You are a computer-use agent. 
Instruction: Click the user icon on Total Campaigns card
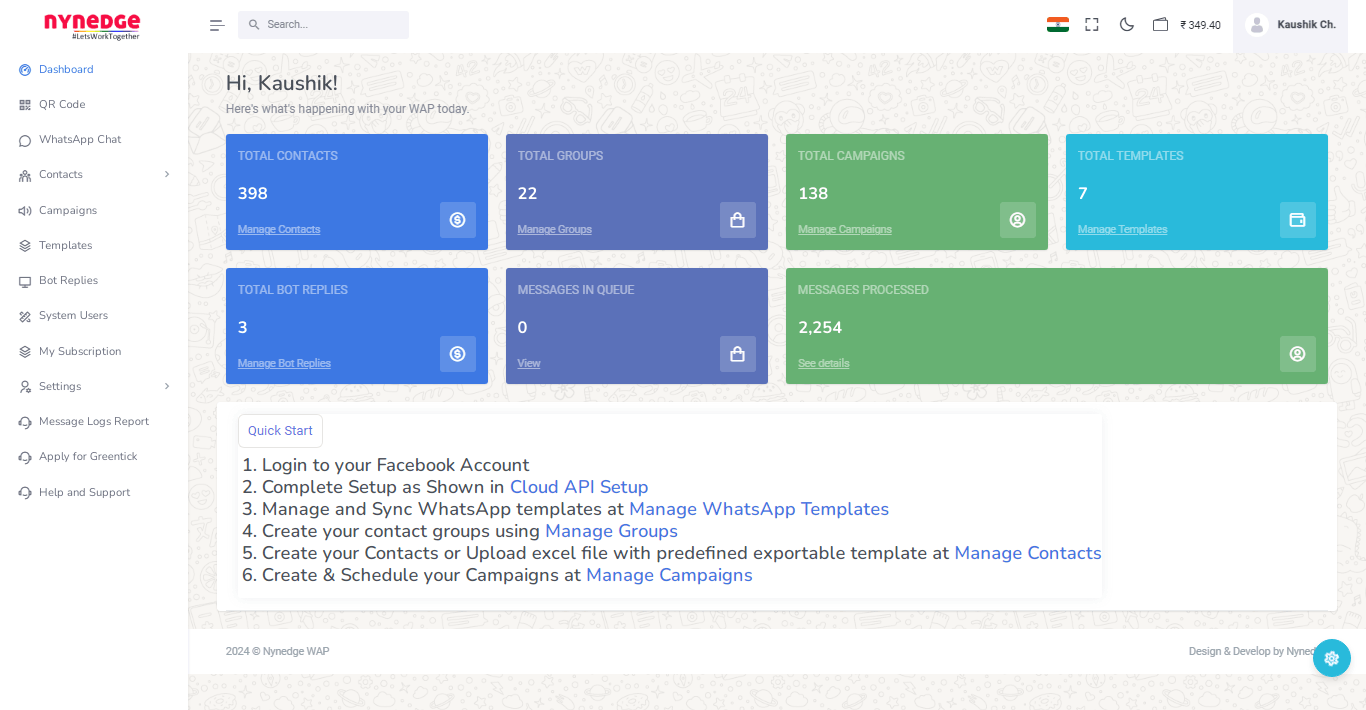click(x=1018, y=220)
